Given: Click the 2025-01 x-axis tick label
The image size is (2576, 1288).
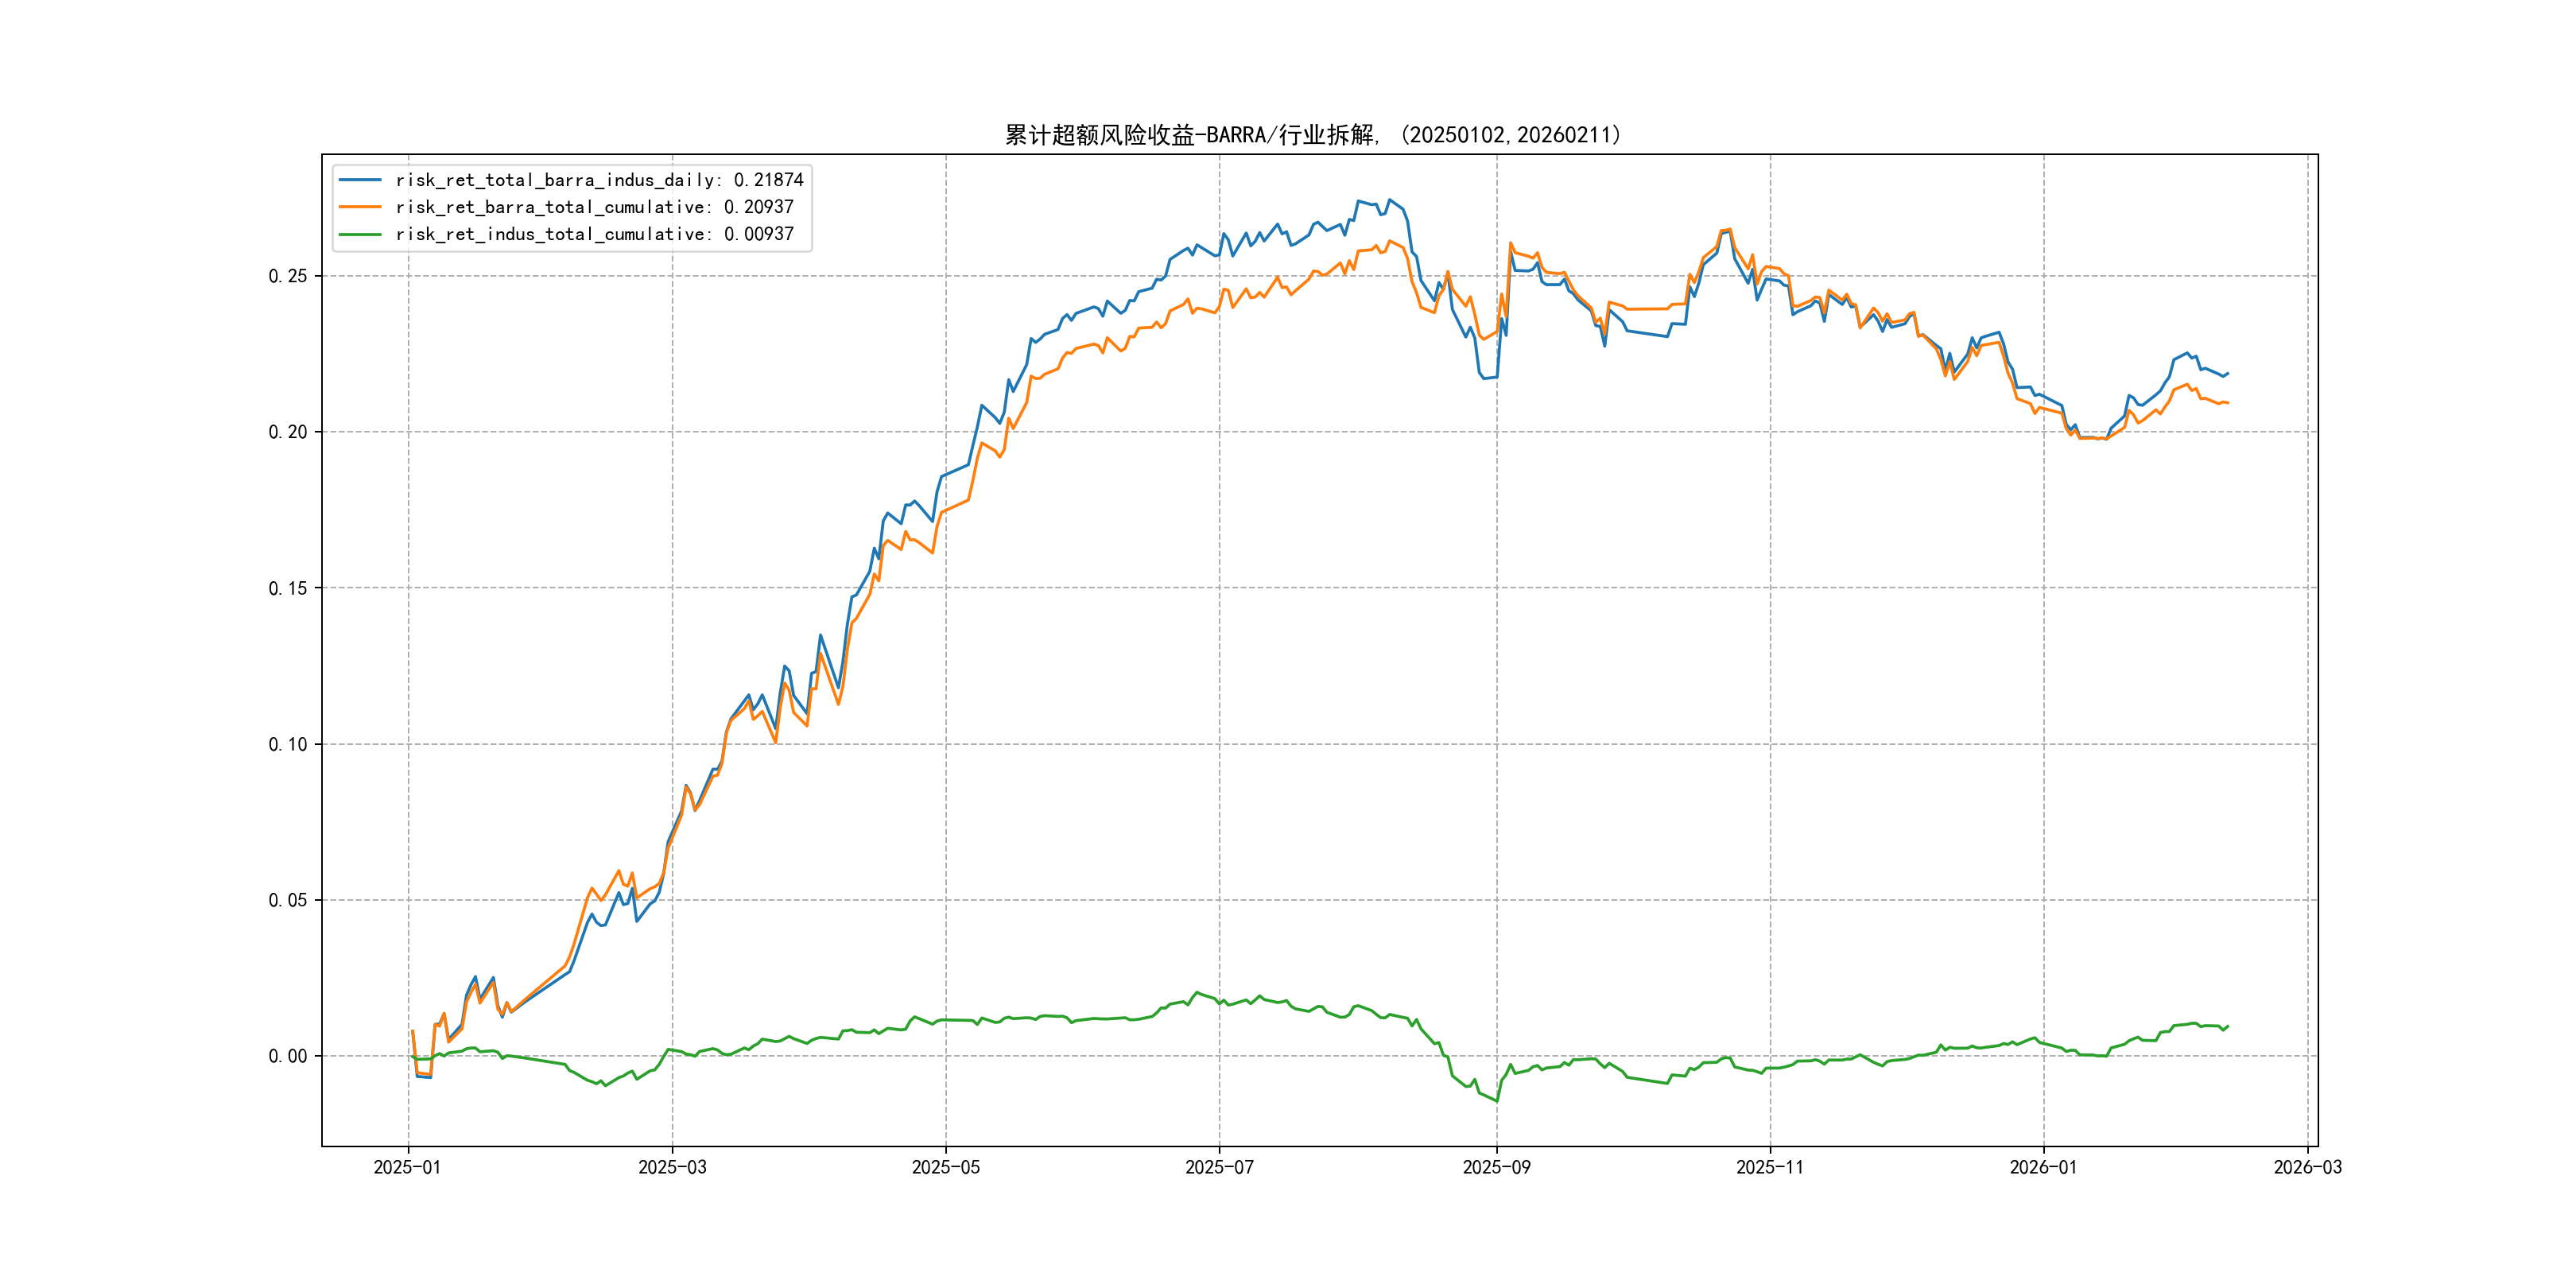Looking at the screenshot, I should point(407,1167).
